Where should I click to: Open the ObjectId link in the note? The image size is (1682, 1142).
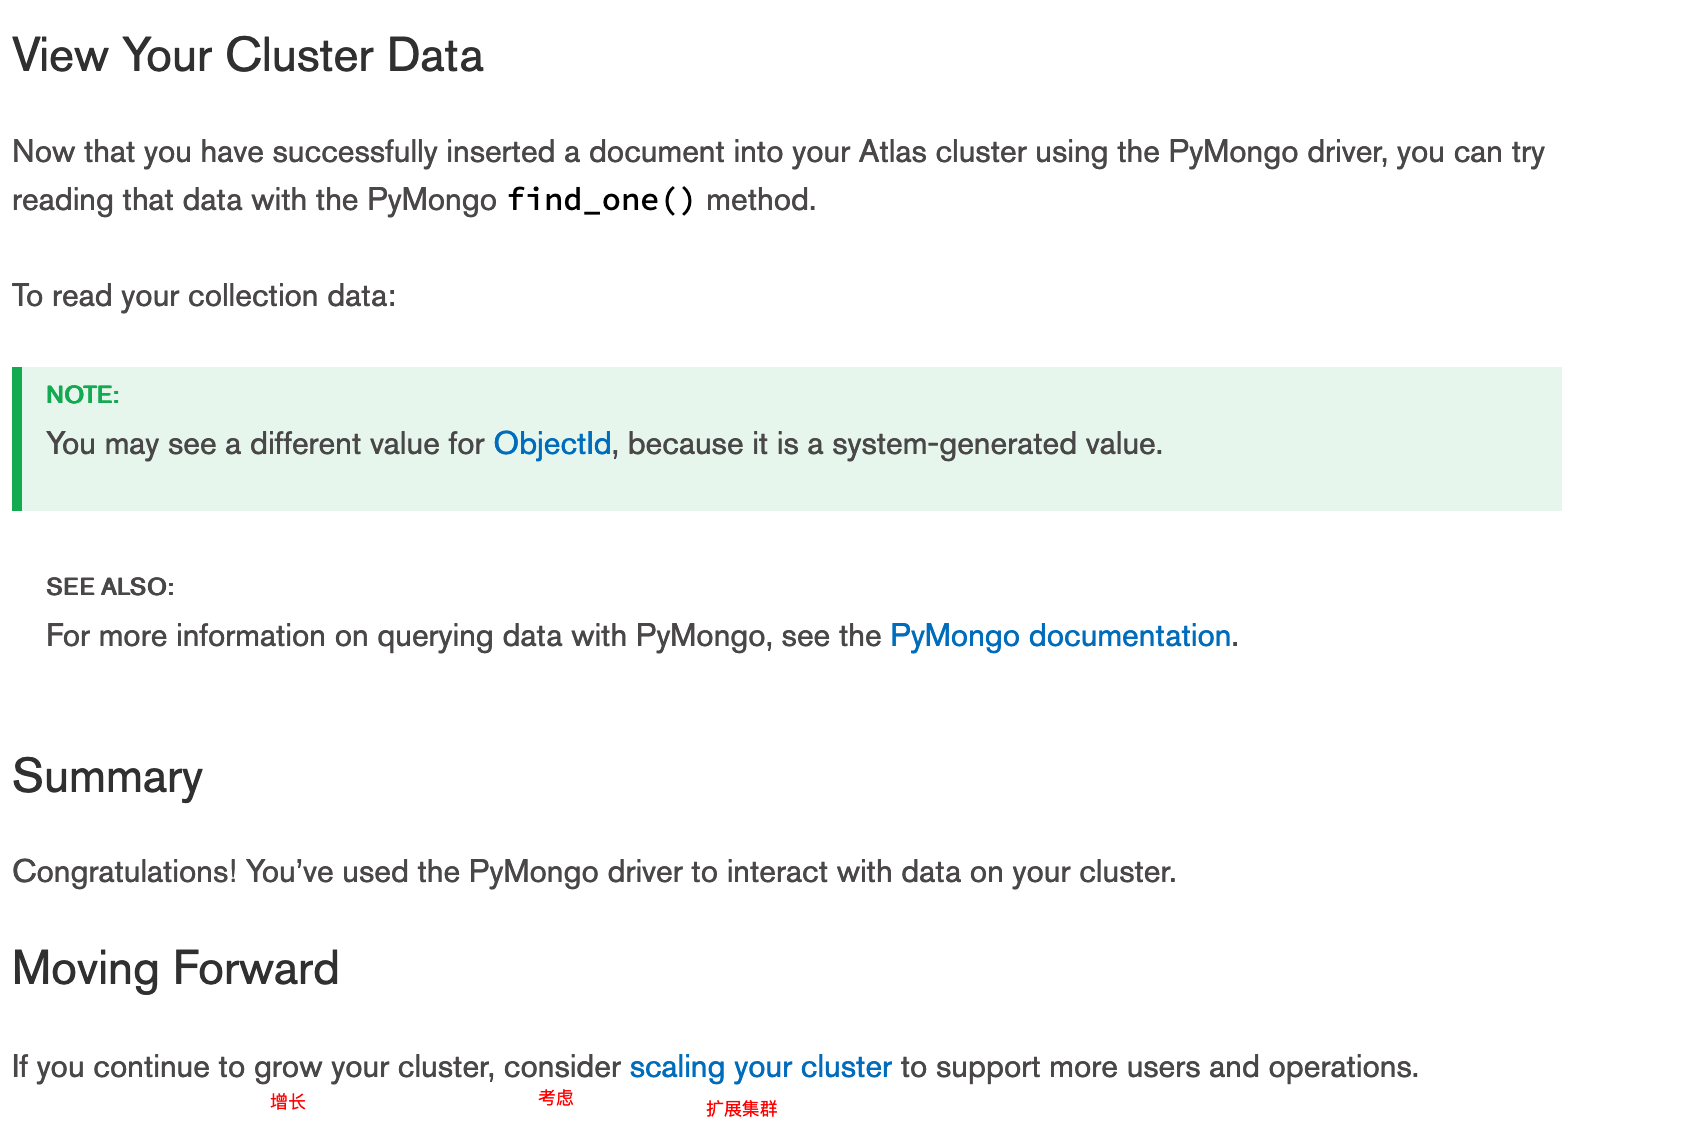pos(552,443)
